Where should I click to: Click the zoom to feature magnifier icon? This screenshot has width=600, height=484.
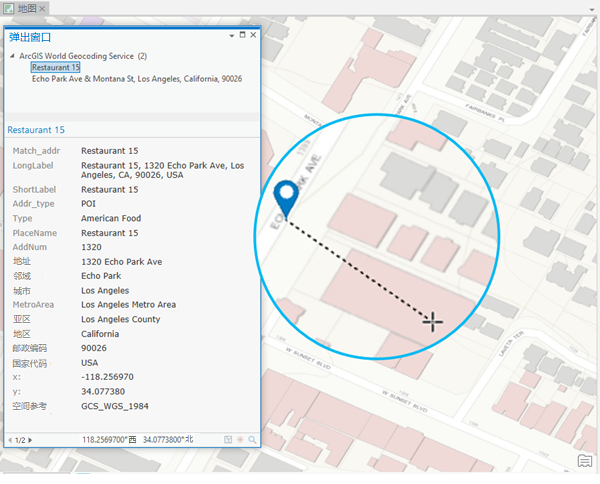click(x=252, y=440)
